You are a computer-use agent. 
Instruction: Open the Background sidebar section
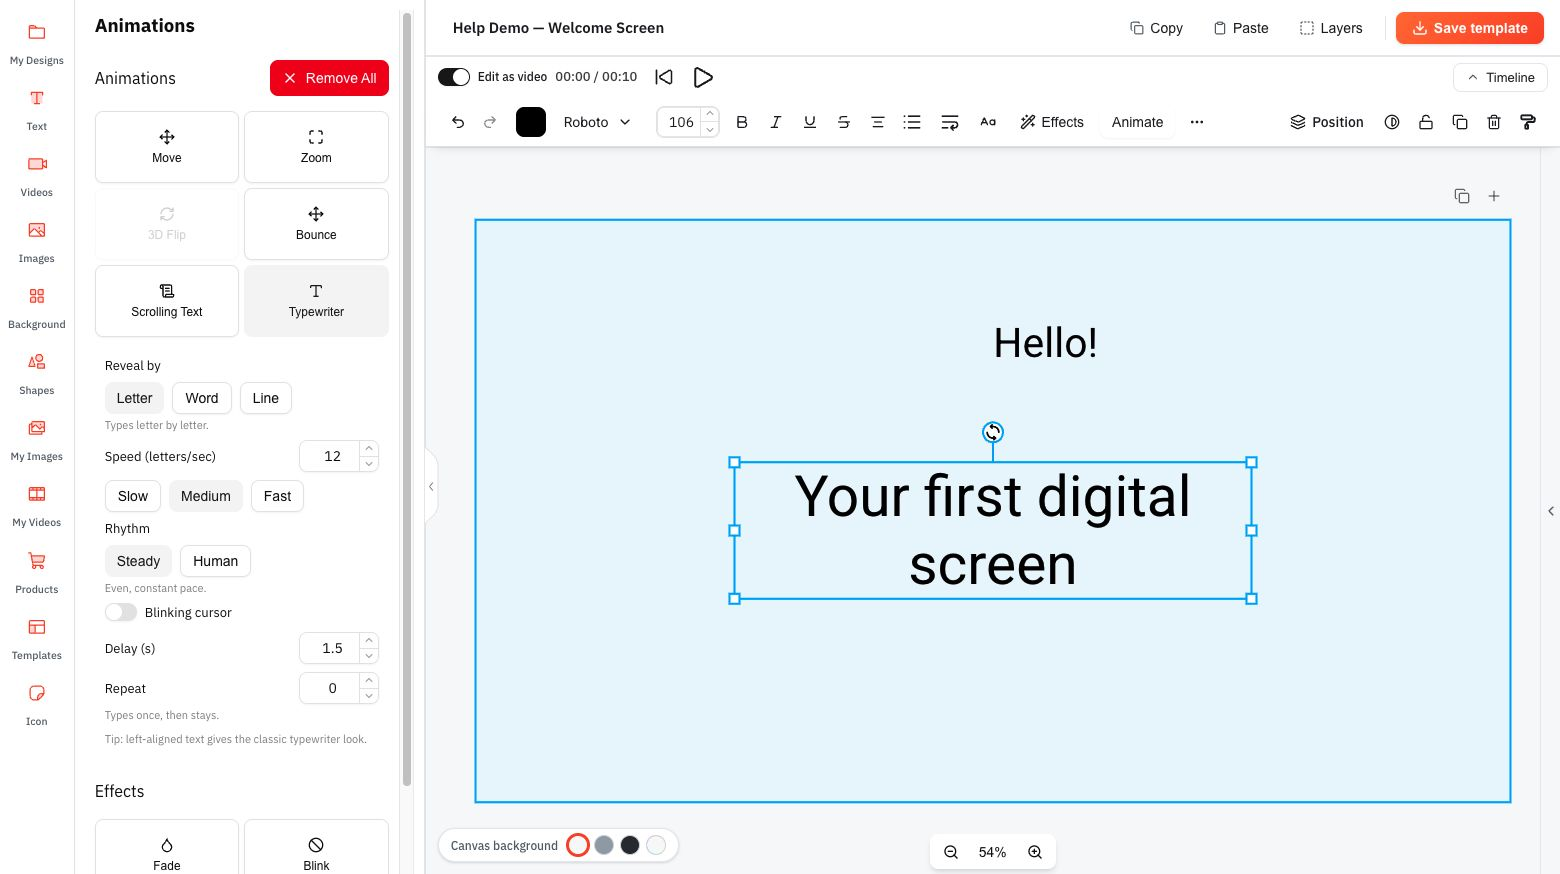37,309
